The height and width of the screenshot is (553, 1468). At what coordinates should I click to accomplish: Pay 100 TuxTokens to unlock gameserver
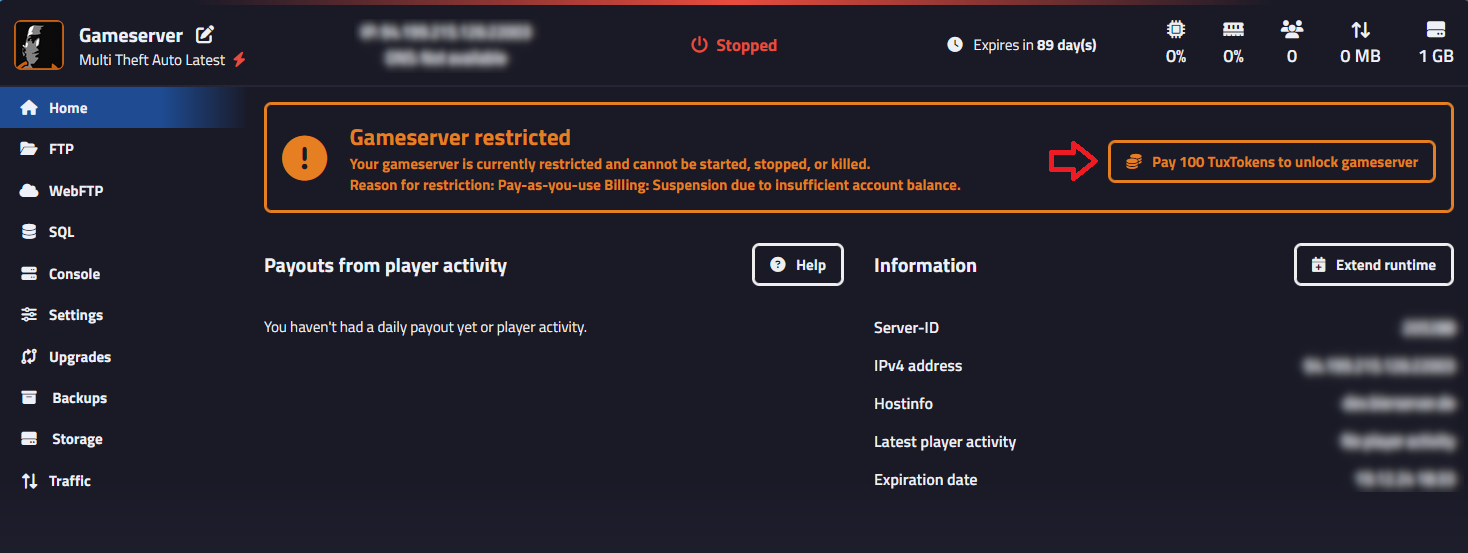click(1271, 161)
